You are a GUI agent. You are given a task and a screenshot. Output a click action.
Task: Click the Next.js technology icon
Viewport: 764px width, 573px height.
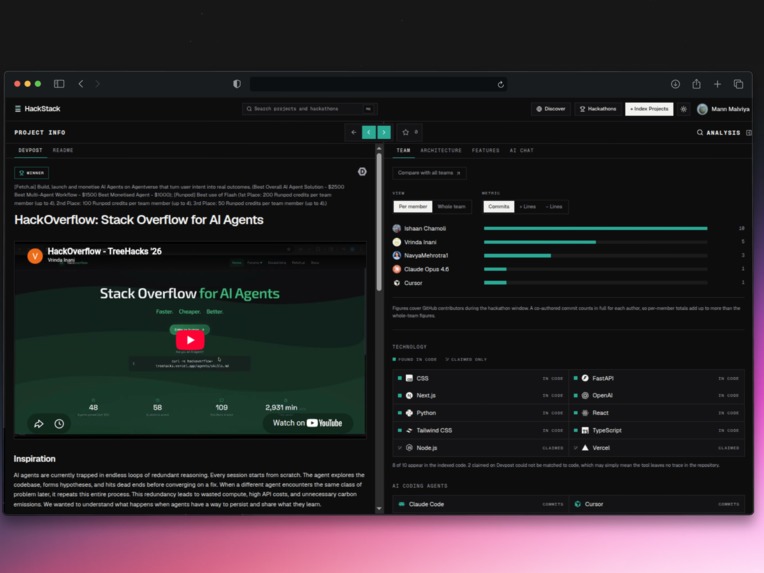pos(409,396)
